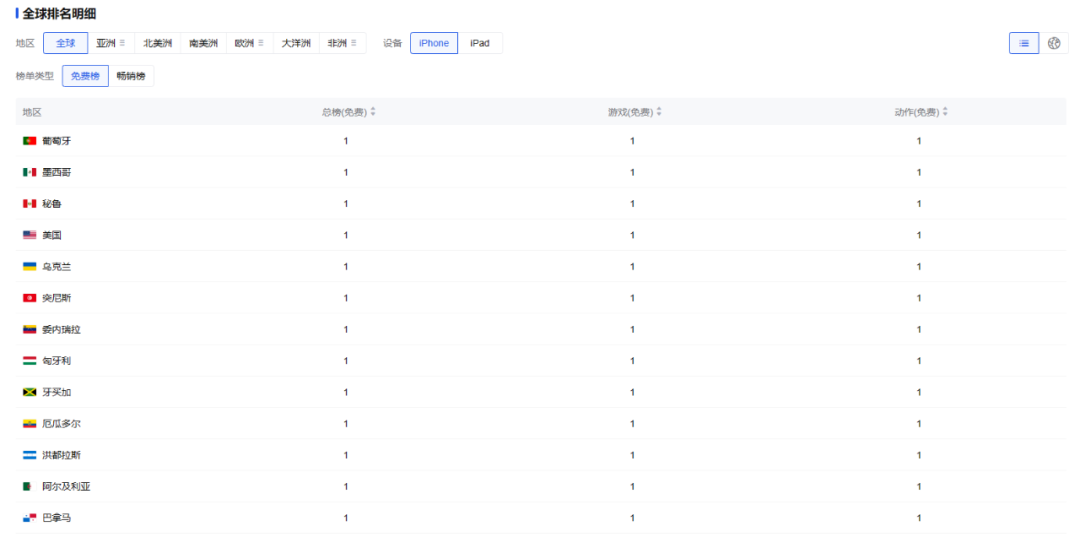The height and width of the screenshot is (537, 1080).
Task: Click the 委内瑞拉 country name
Action: pos(61,330)
